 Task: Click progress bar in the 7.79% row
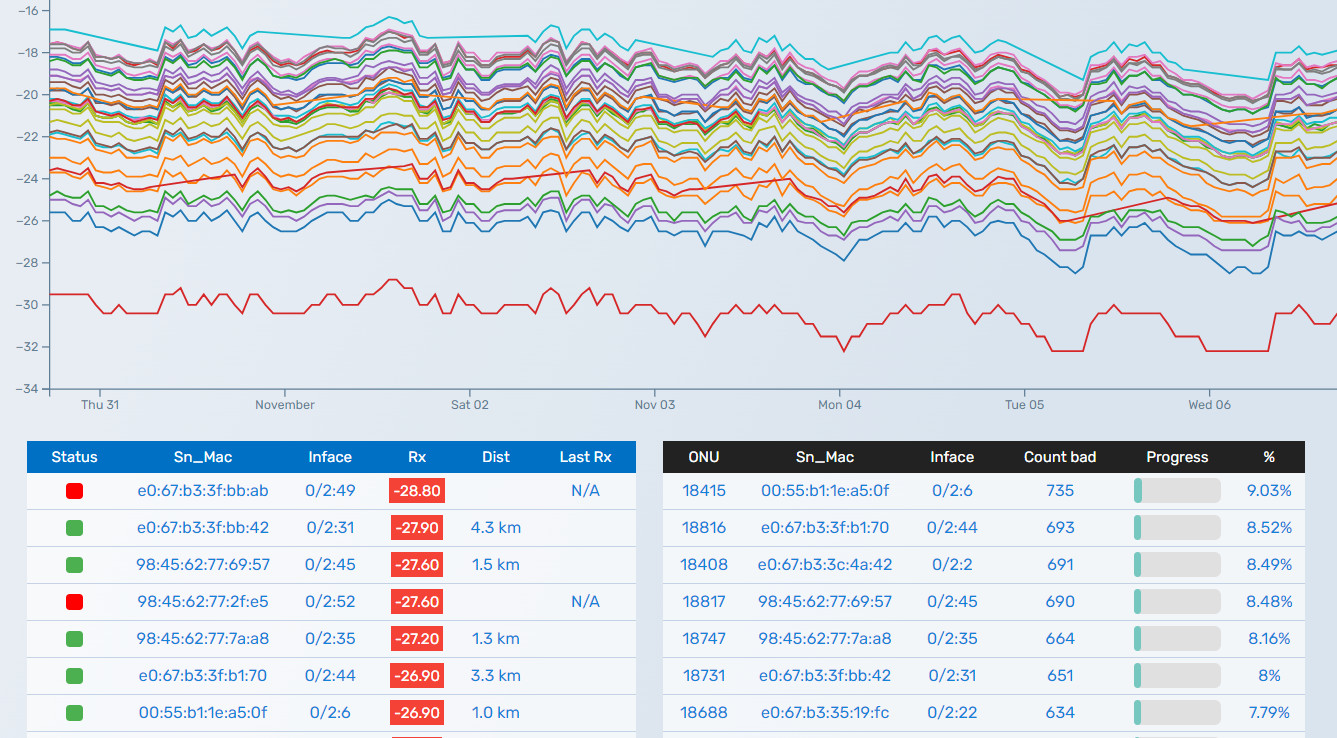1177,713
